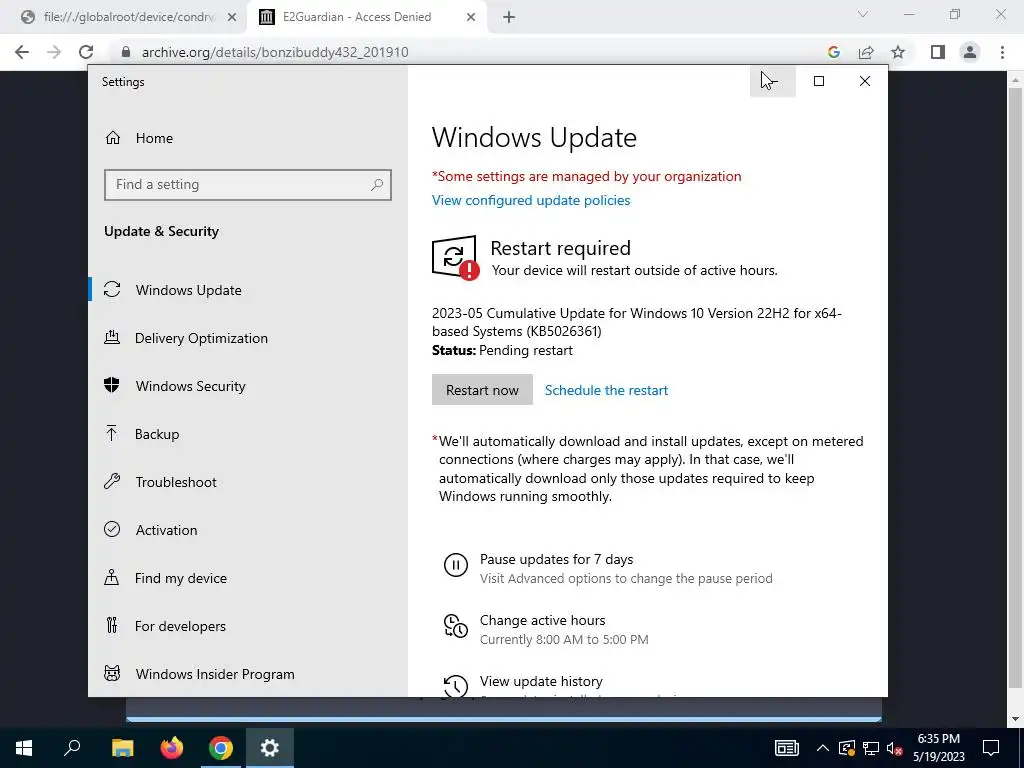
Task: Open a new browser tab
Action: (x=509, y=18)
